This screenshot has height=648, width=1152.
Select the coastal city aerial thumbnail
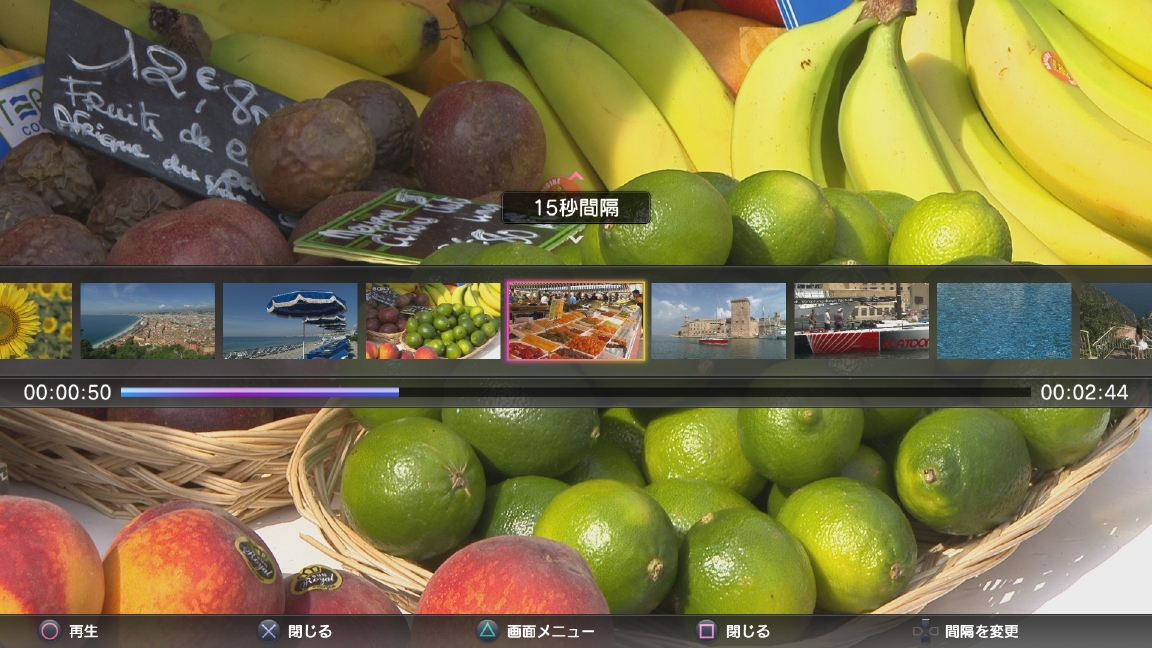coord(148,321)
